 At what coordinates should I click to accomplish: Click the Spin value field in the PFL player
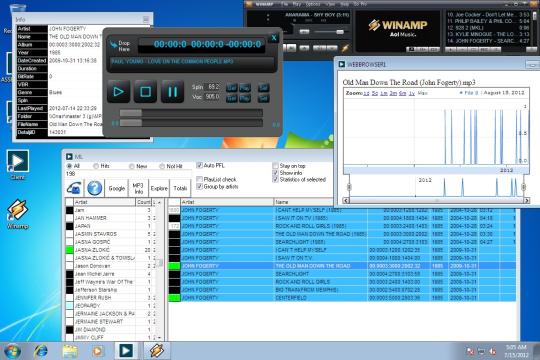[212, 87]
